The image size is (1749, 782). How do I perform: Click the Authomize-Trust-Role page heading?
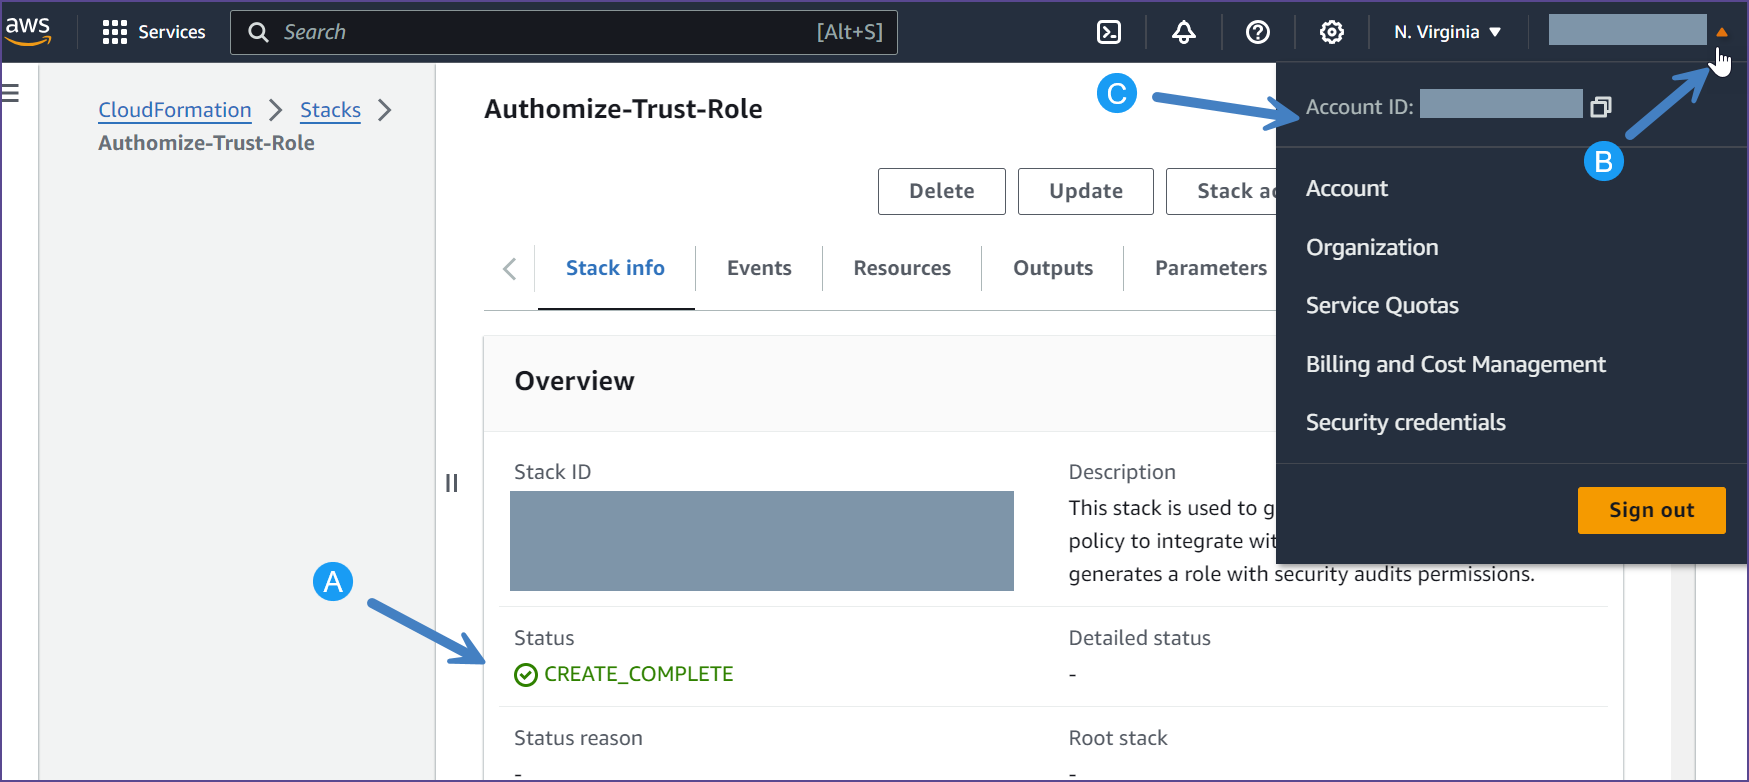(623, 109)
